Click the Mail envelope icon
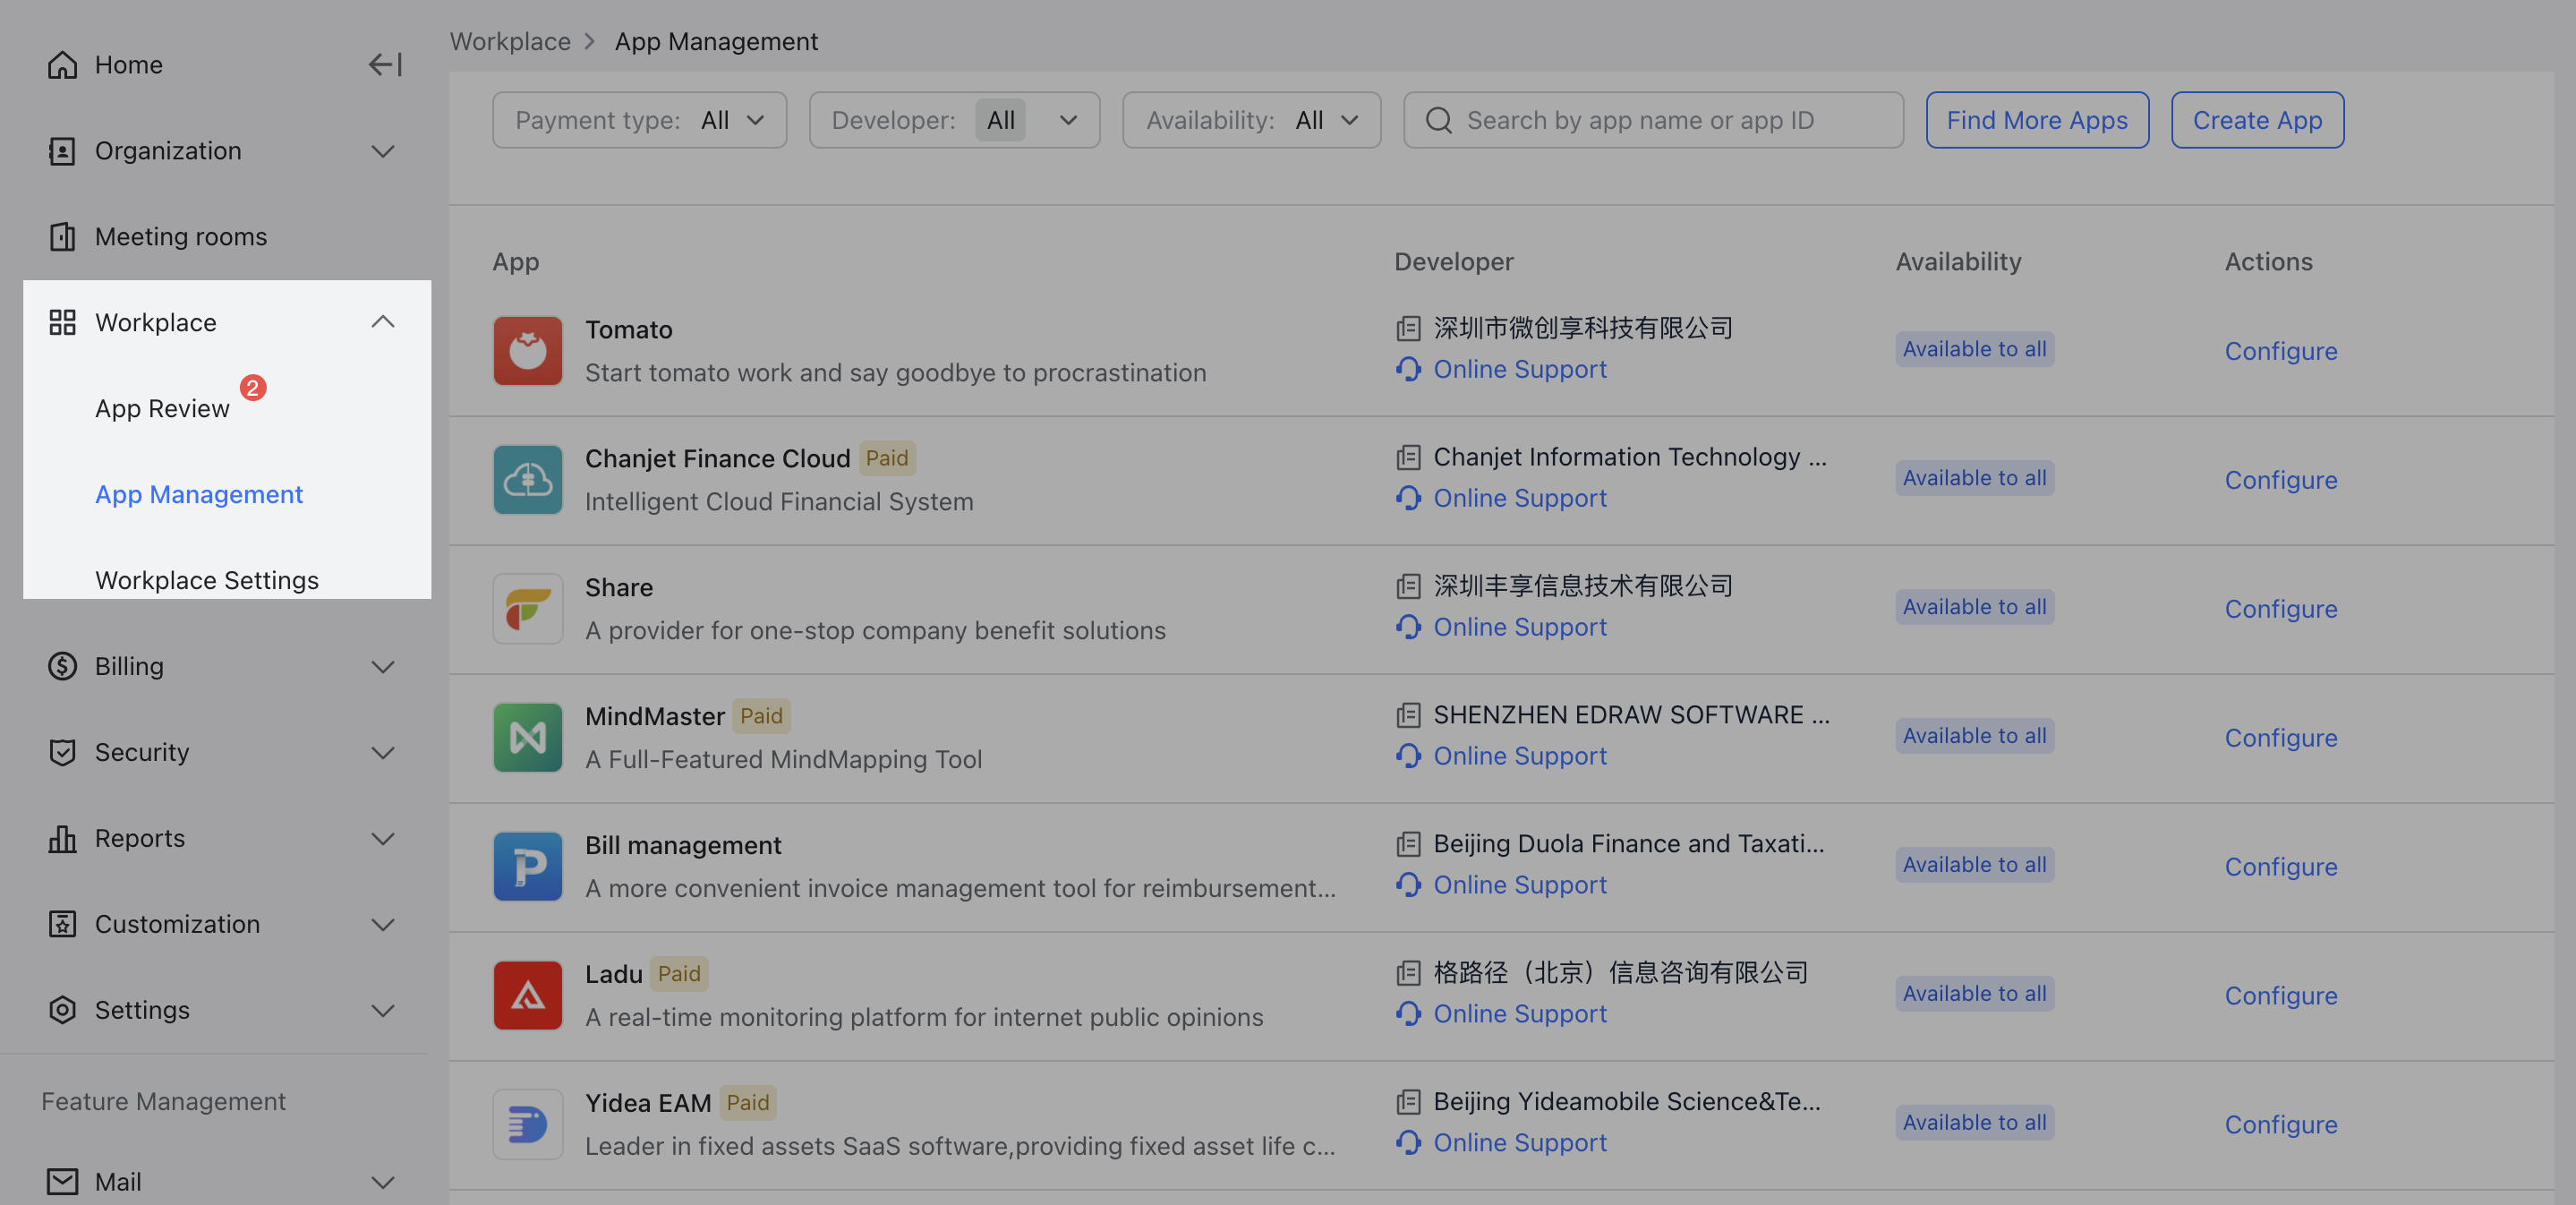This screenshot has height=1205, width=2576. click(x=62, y=1182)
